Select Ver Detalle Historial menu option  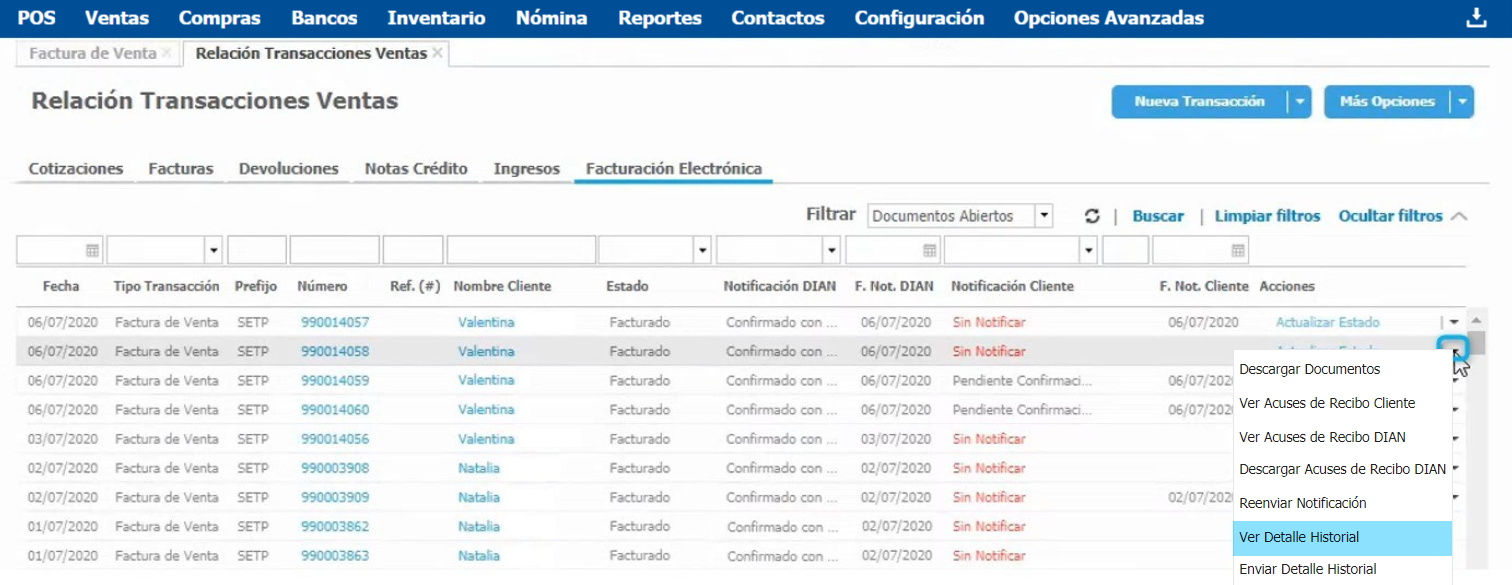[1299, 537]
